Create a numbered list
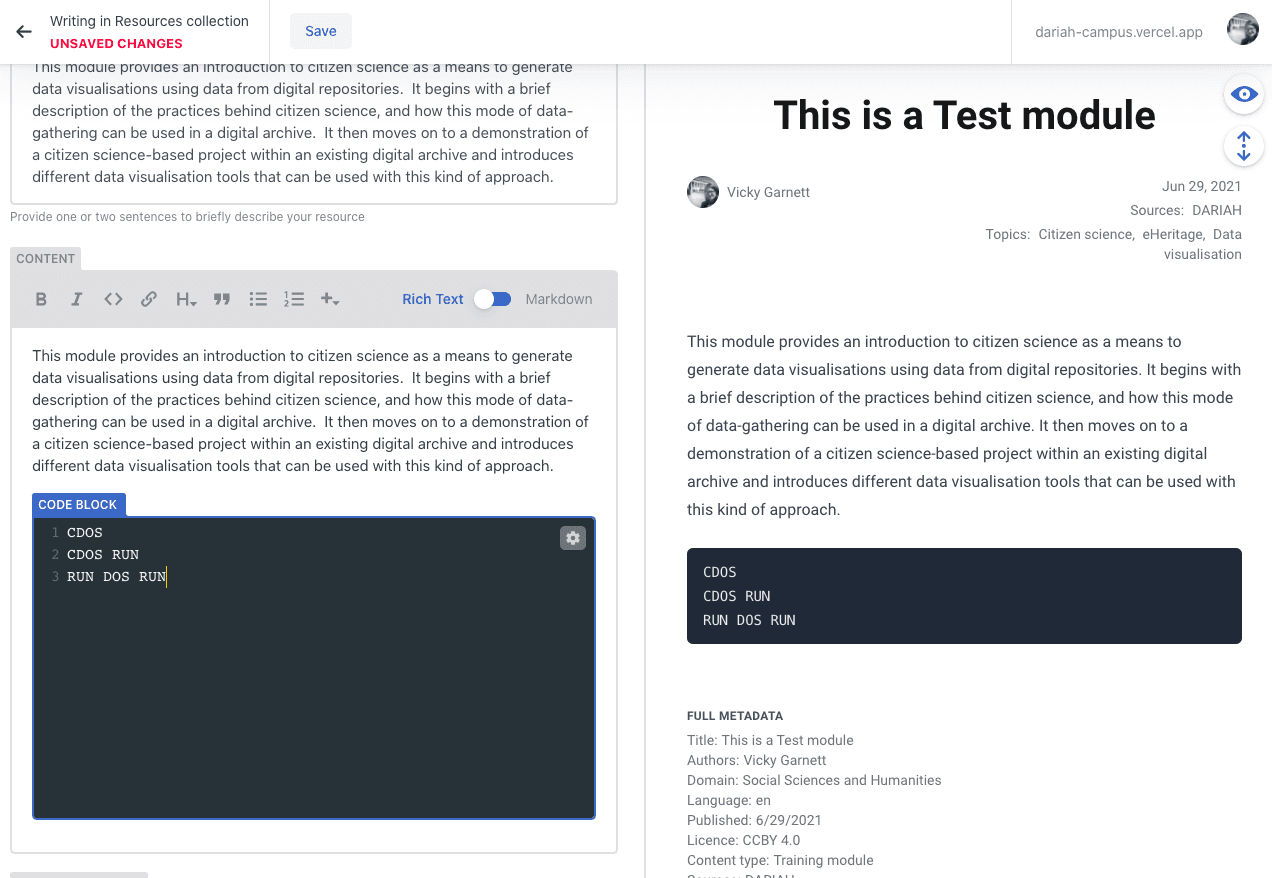 click(294, 299)
